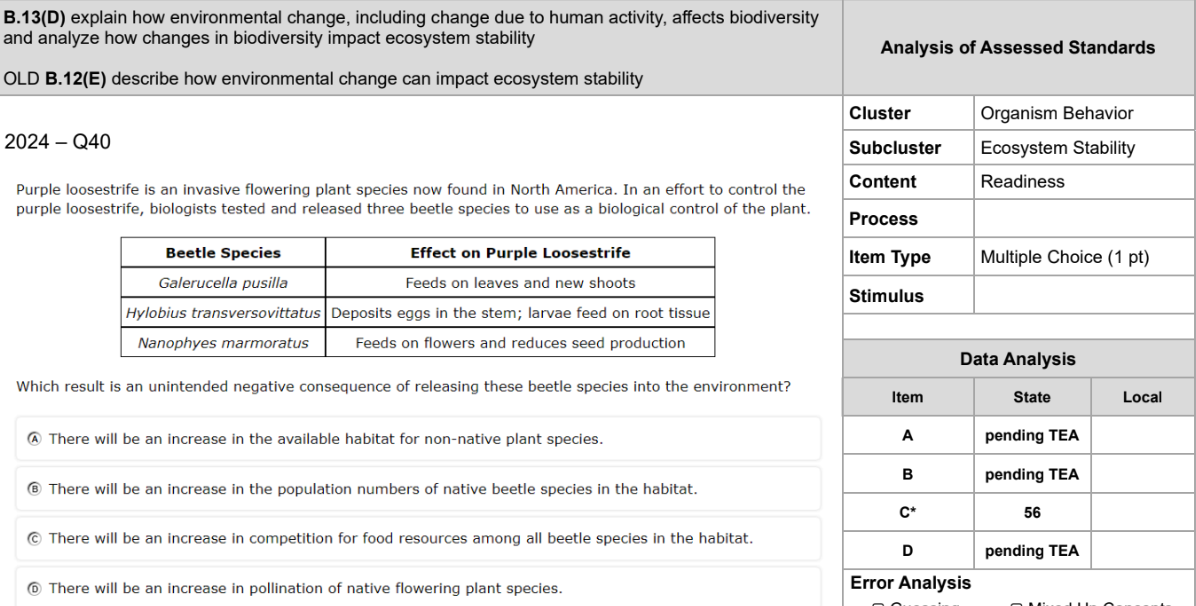Click the available habitat for non-native plants answer
Image resolution: width=1196 pixels, height=606 pixels.
click(x=326, y=439)
